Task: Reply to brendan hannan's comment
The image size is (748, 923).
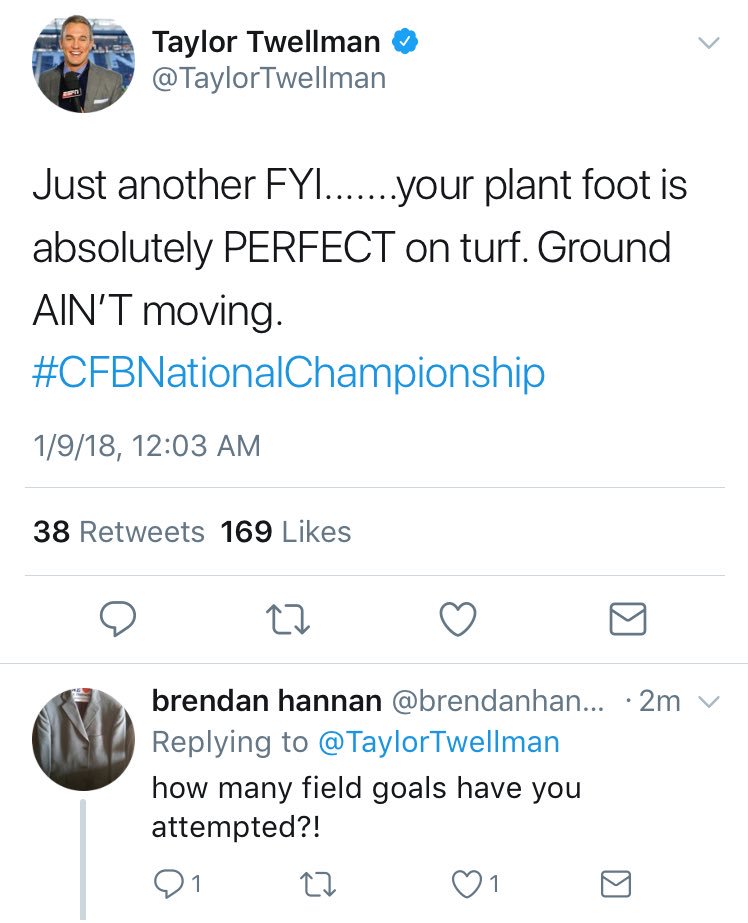Action: pyautogui.click(x=170, y=883)
